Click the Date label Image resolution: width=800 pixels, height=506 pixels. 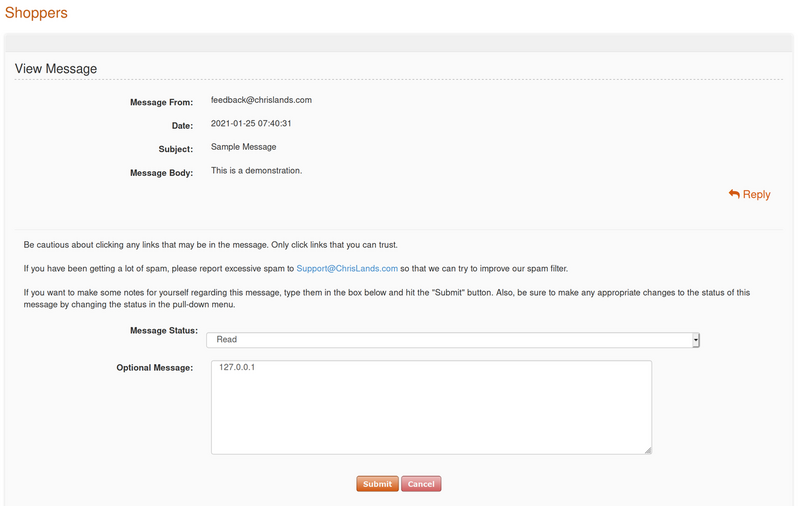[x=182, y=125]
